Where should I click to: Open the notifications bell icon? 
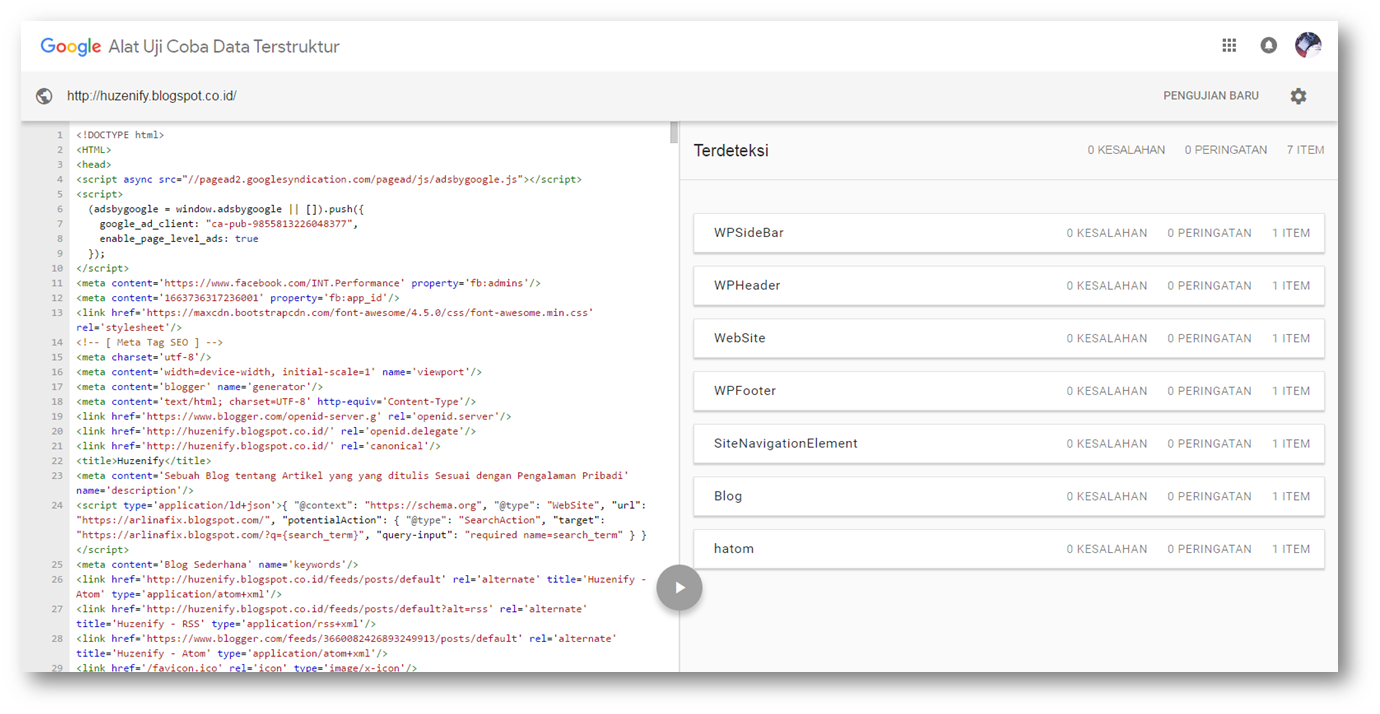[x=1268, y=45]
